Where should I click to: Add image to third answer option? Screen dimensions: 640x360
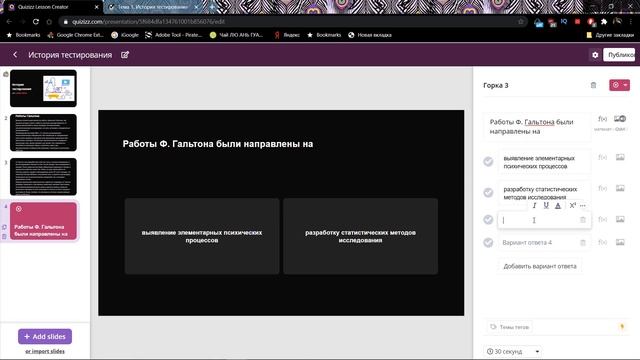(620, 219)
